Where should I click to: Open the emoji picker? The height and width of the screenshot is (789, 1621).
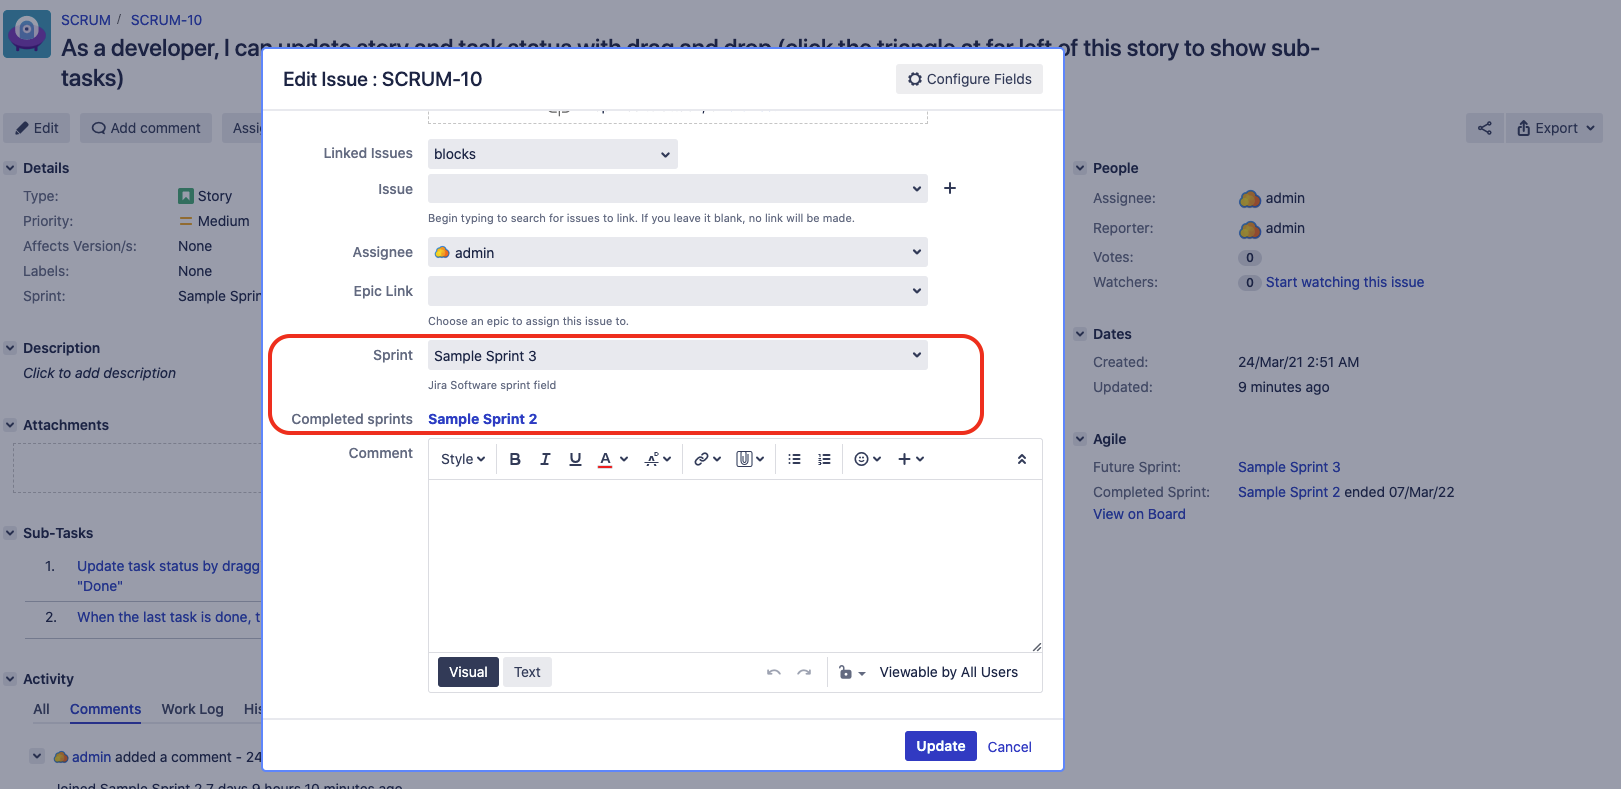pyautogui.click(x=868, y=459)
